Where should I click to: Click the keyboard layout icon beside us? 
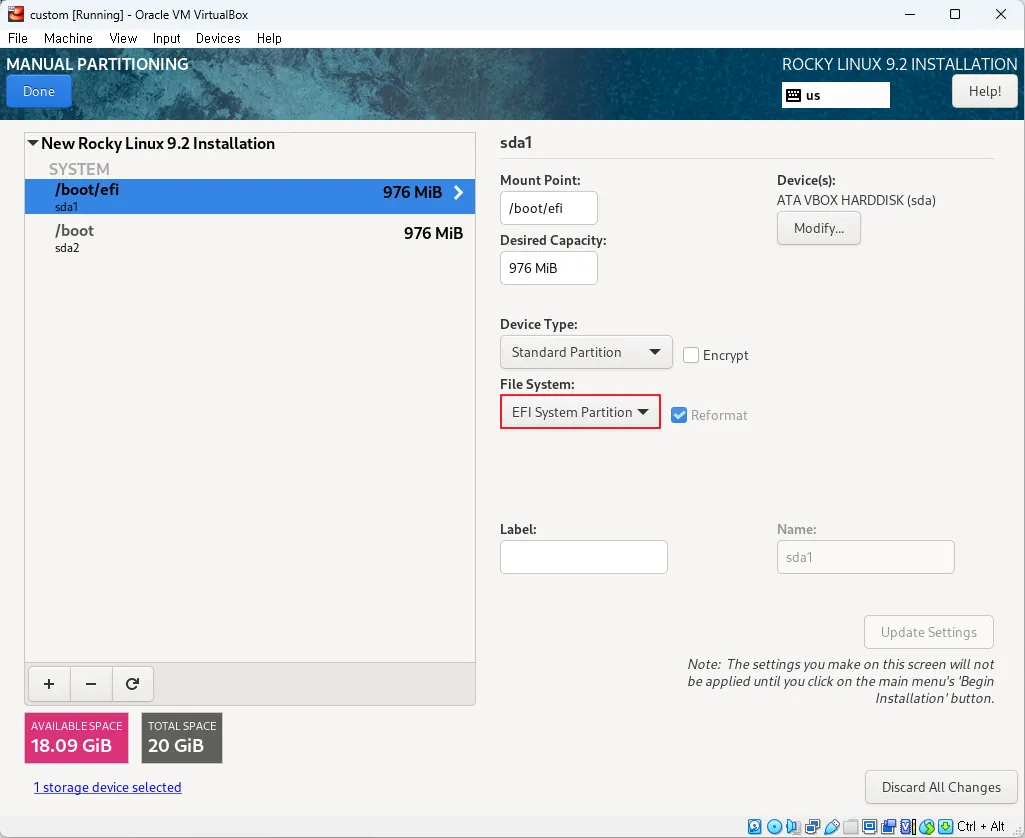[x=794, y=95]
